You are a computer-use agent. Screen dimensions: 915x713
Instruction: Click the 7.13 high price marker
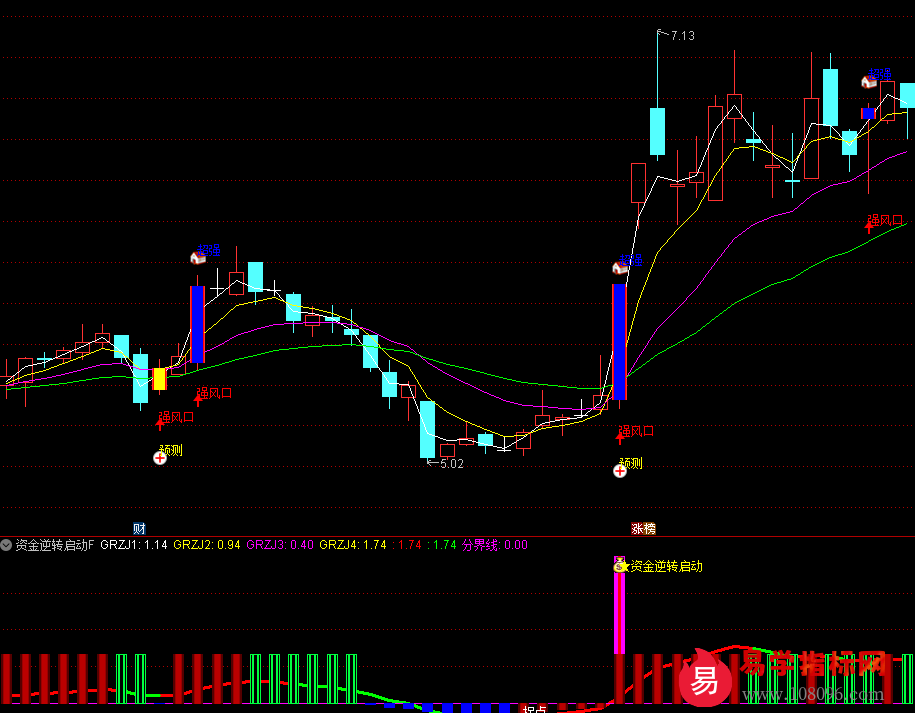pyautogui.click(x=682, y=36)
